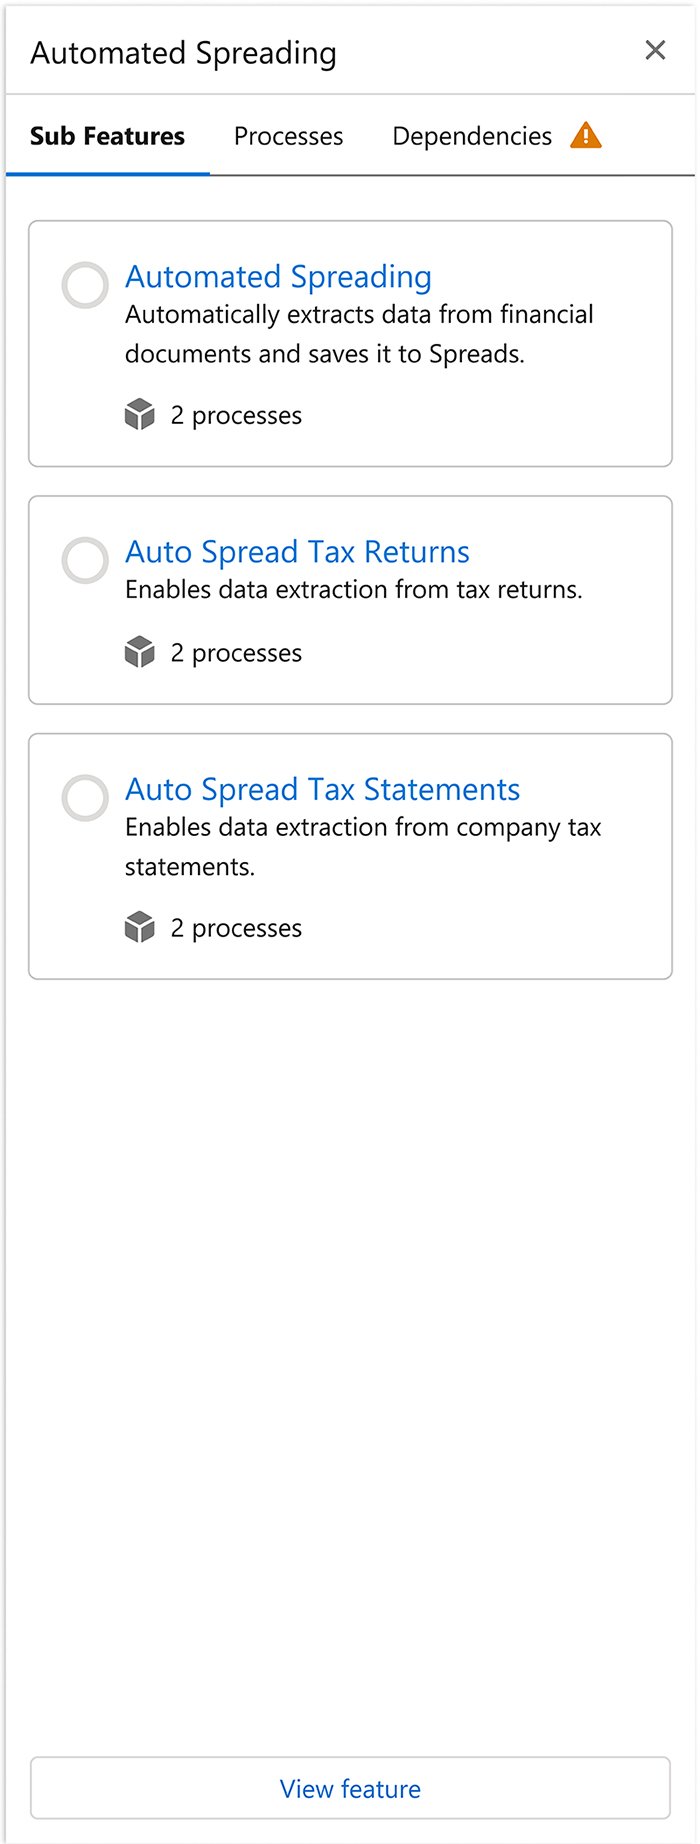700x1844 pixels.
Task: Click the Automated Spreading panel header title
Action: 183,52
